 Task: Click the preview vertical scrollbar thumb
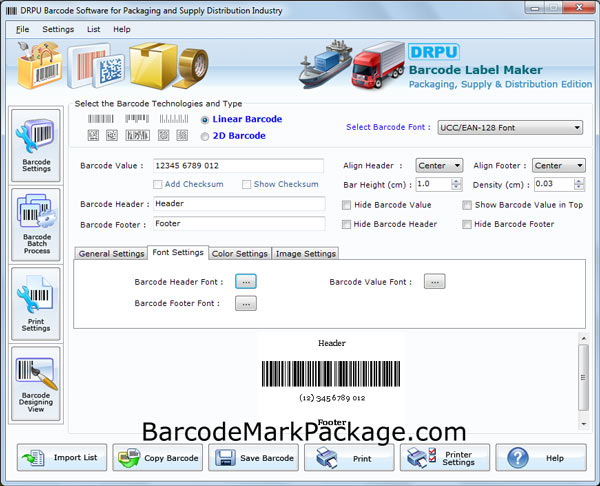(x=584, y=377)
